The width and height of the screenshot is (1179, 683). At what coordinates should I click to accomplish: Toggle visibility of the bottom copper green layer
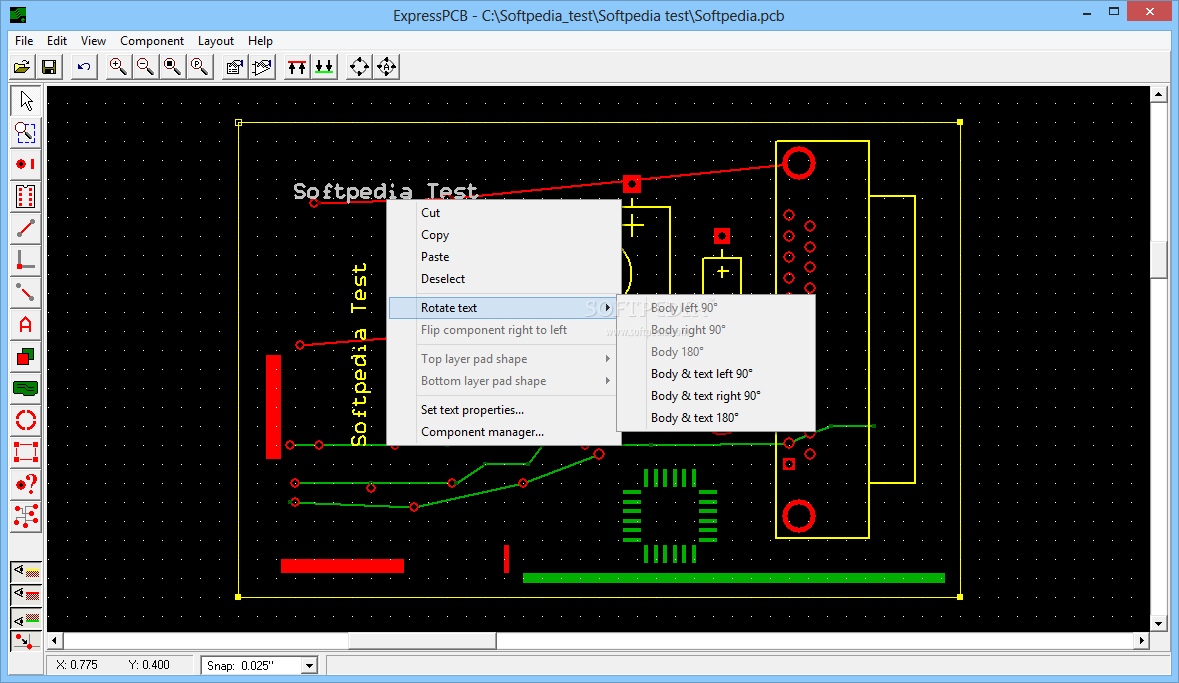26,619
